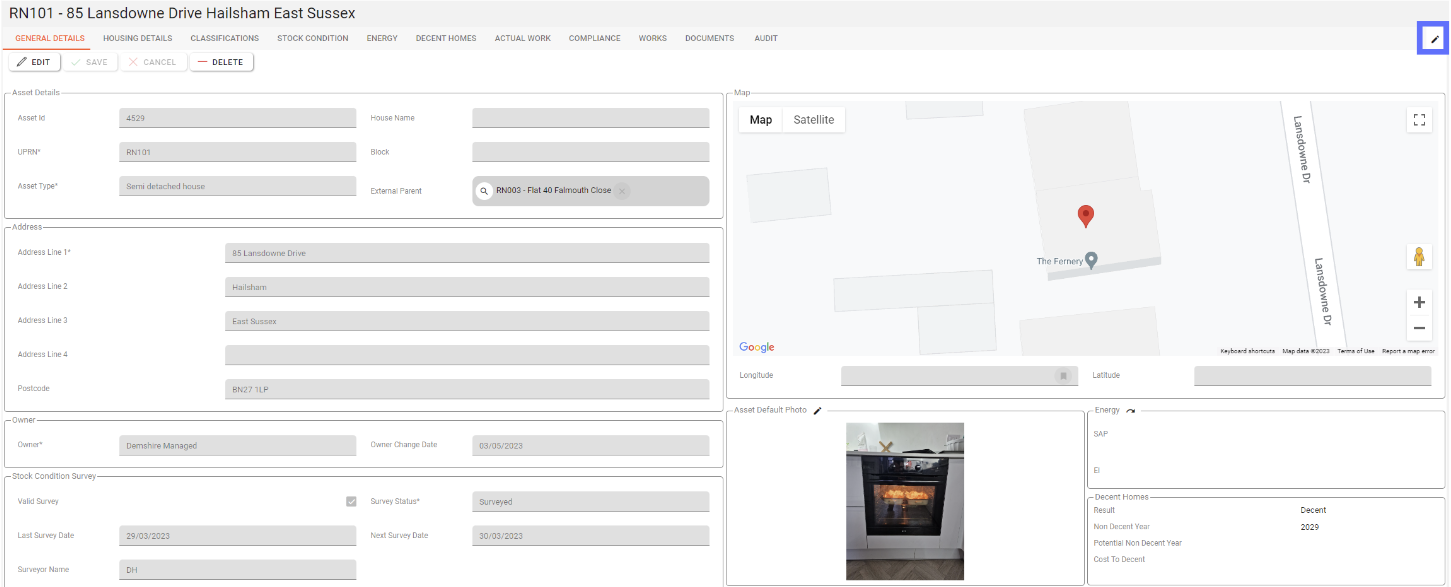Click the oven photo thumbnail
1451x587 pixels.
[x=904, y=500]
